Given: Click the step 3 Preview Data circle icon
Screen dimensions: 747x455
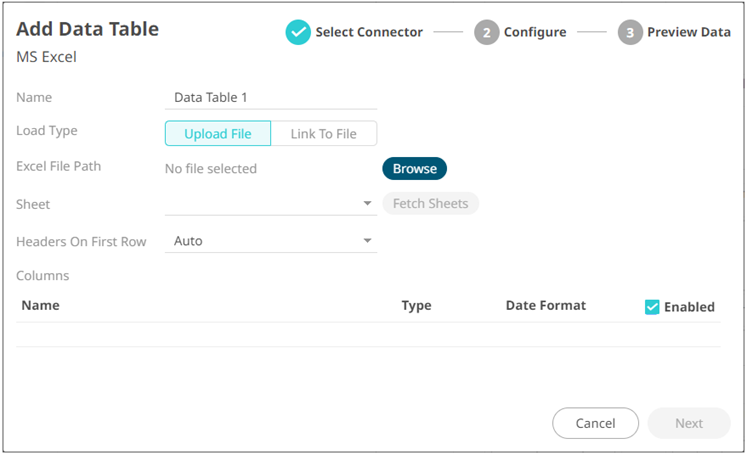Looking at the screenshot, I should click(x=630, y=32).
